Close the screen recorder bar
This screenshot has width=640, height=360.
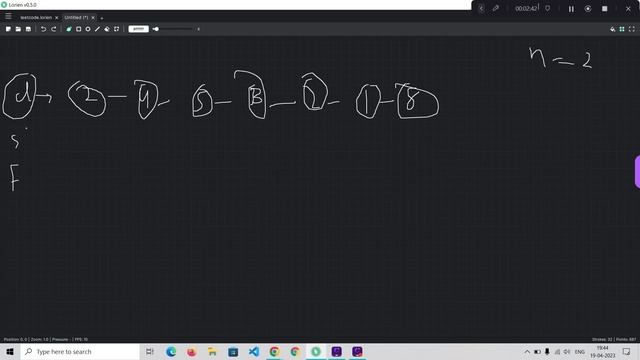tap(628, 9)
